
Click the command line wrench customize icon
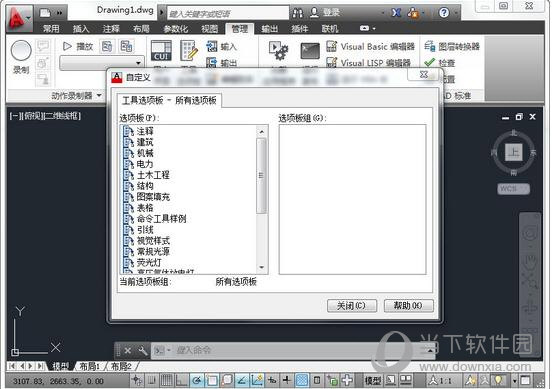click(143, 351)
